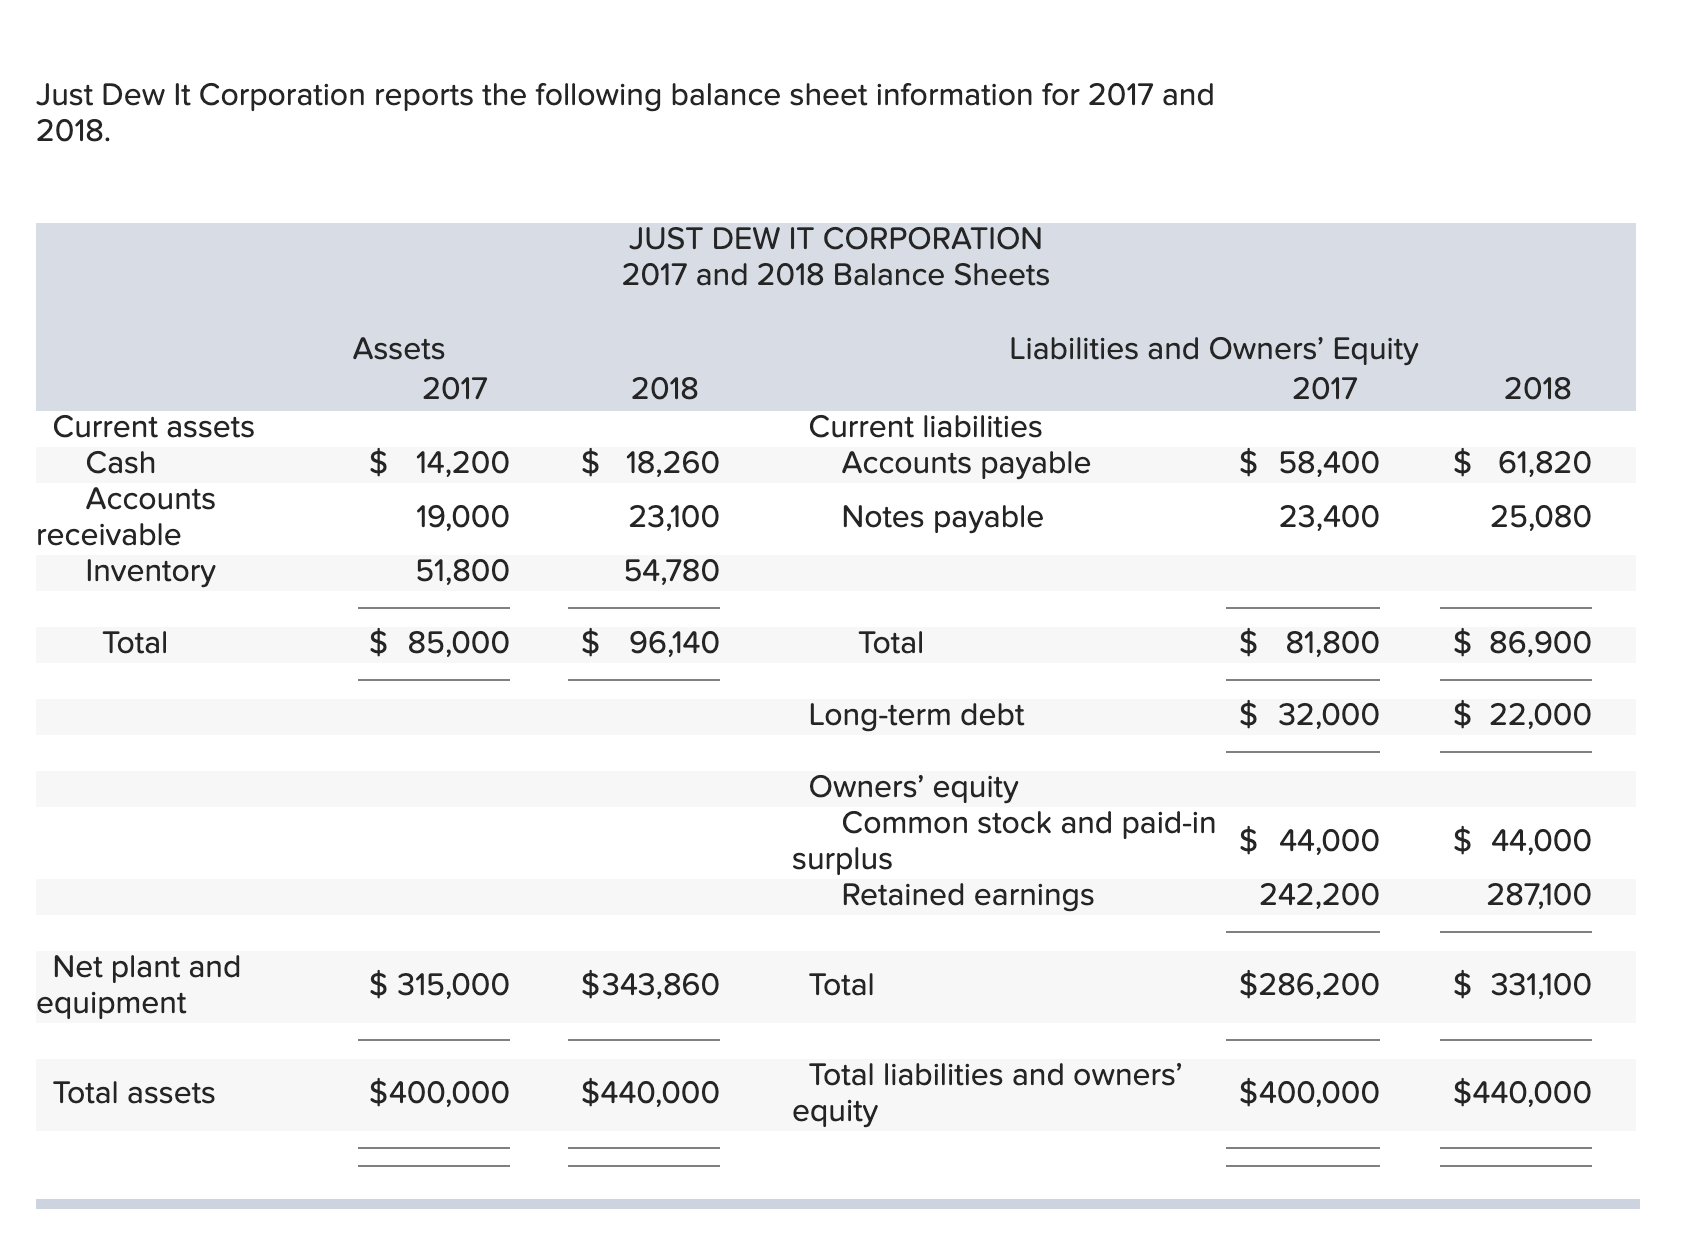Select the 2018 Retained earnings value 287,100
The height and width of the screenshot is (1238, 1700).
[x=1538, y=895]
